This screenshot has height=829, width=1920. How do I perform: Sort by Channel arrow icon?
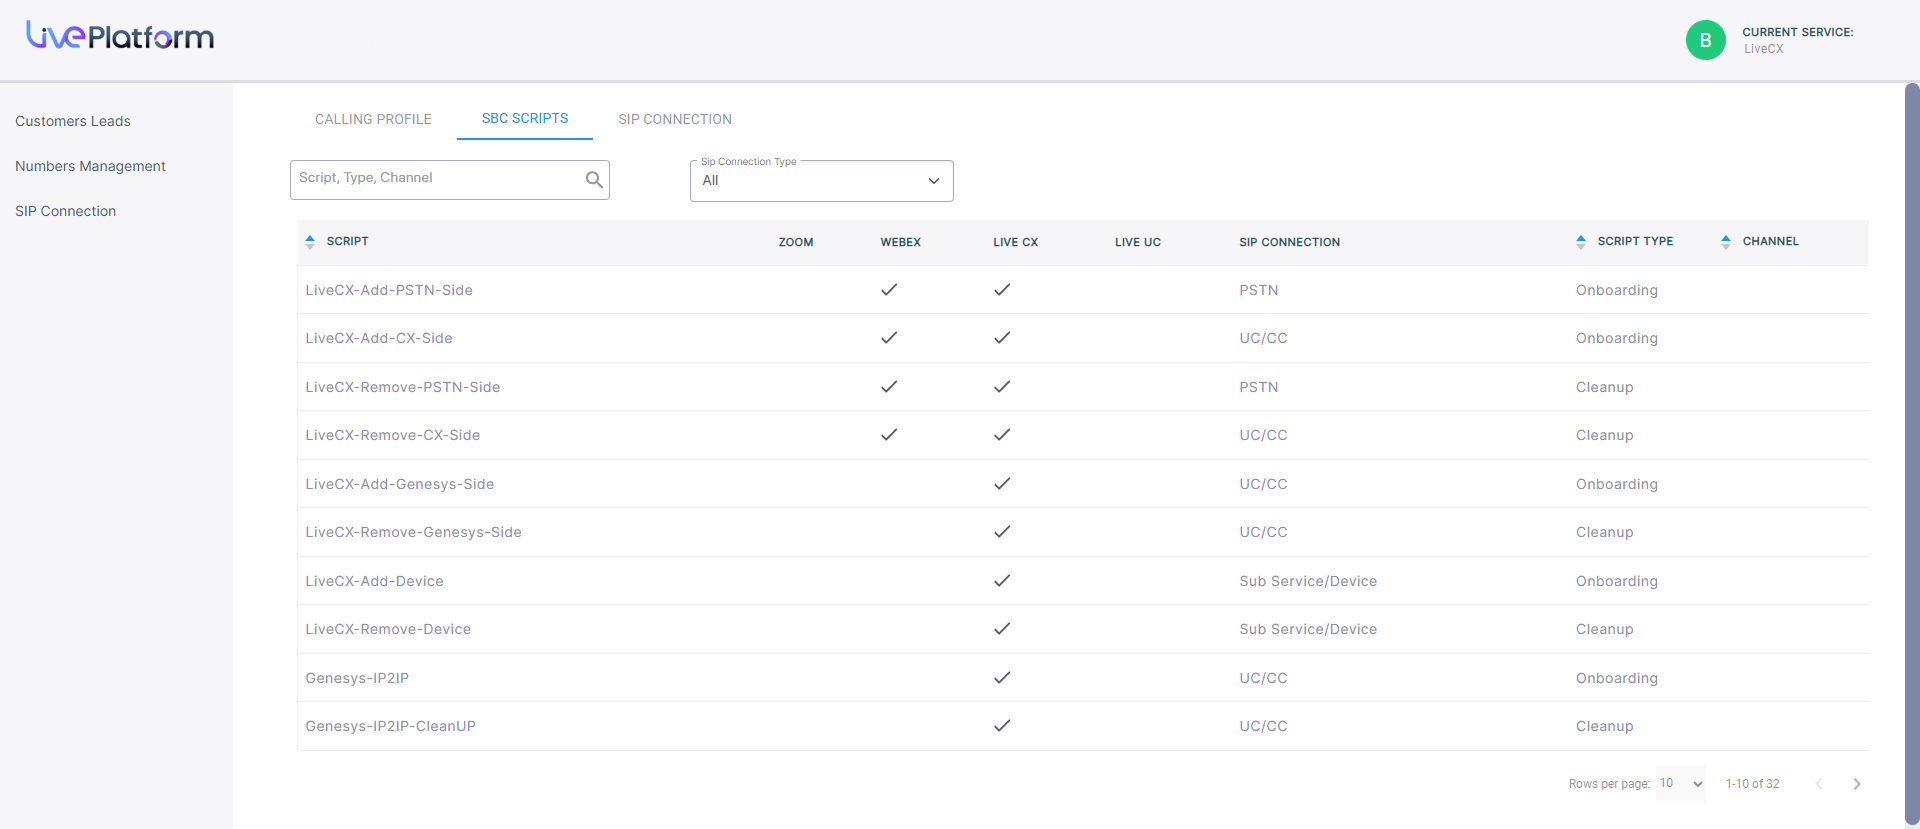[x=1726, y=241]
